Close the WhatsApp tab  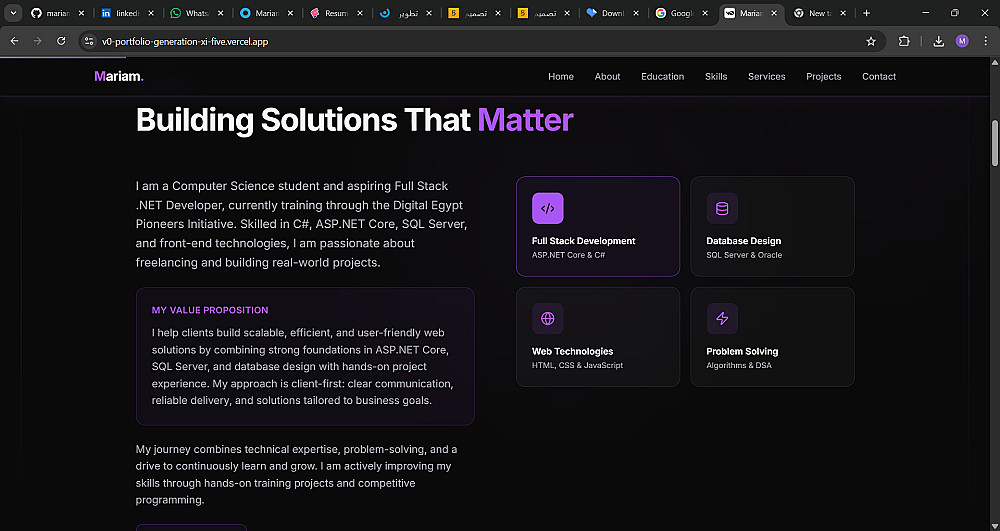point(220,13)
